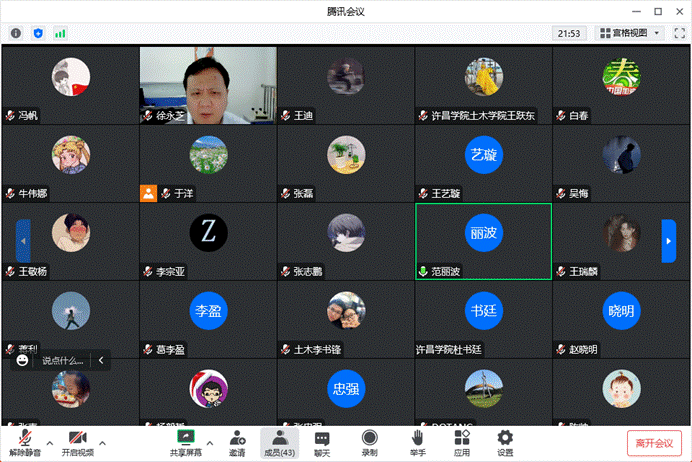Check the green network signal icon
Viewport: 692px width, 462px height.
[60, 33]
